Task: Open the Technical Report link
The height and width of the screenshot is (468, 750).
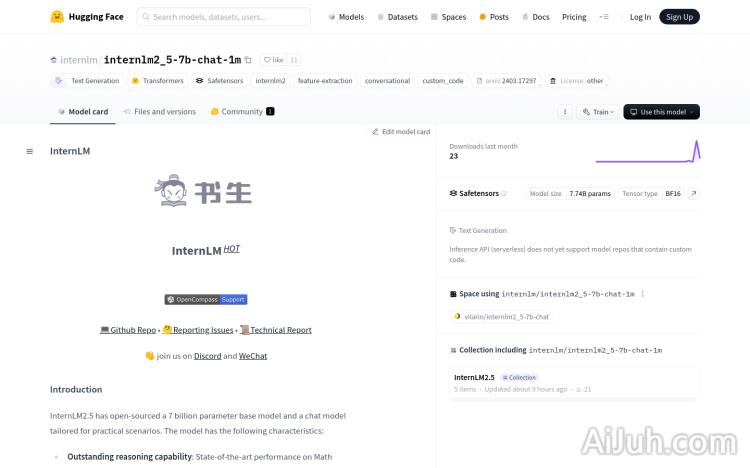Action: click(276, 330)
